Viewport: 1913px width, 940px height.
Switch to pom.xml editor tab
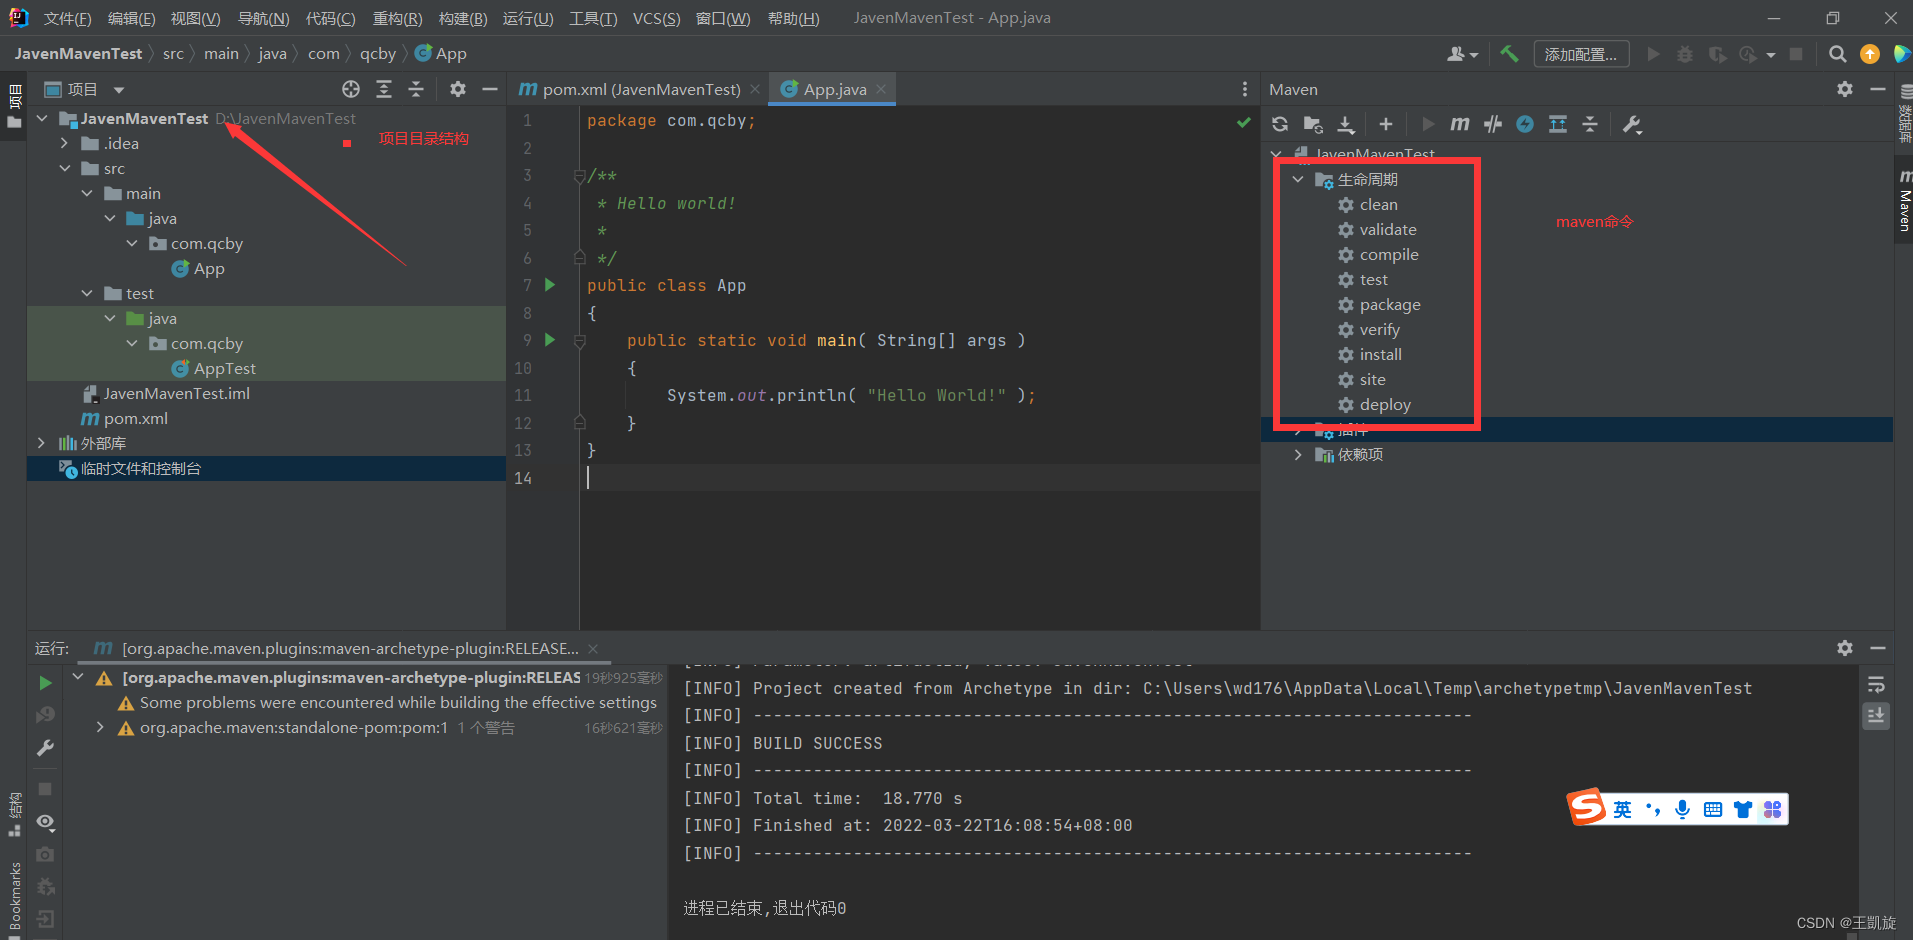[640, 89]
